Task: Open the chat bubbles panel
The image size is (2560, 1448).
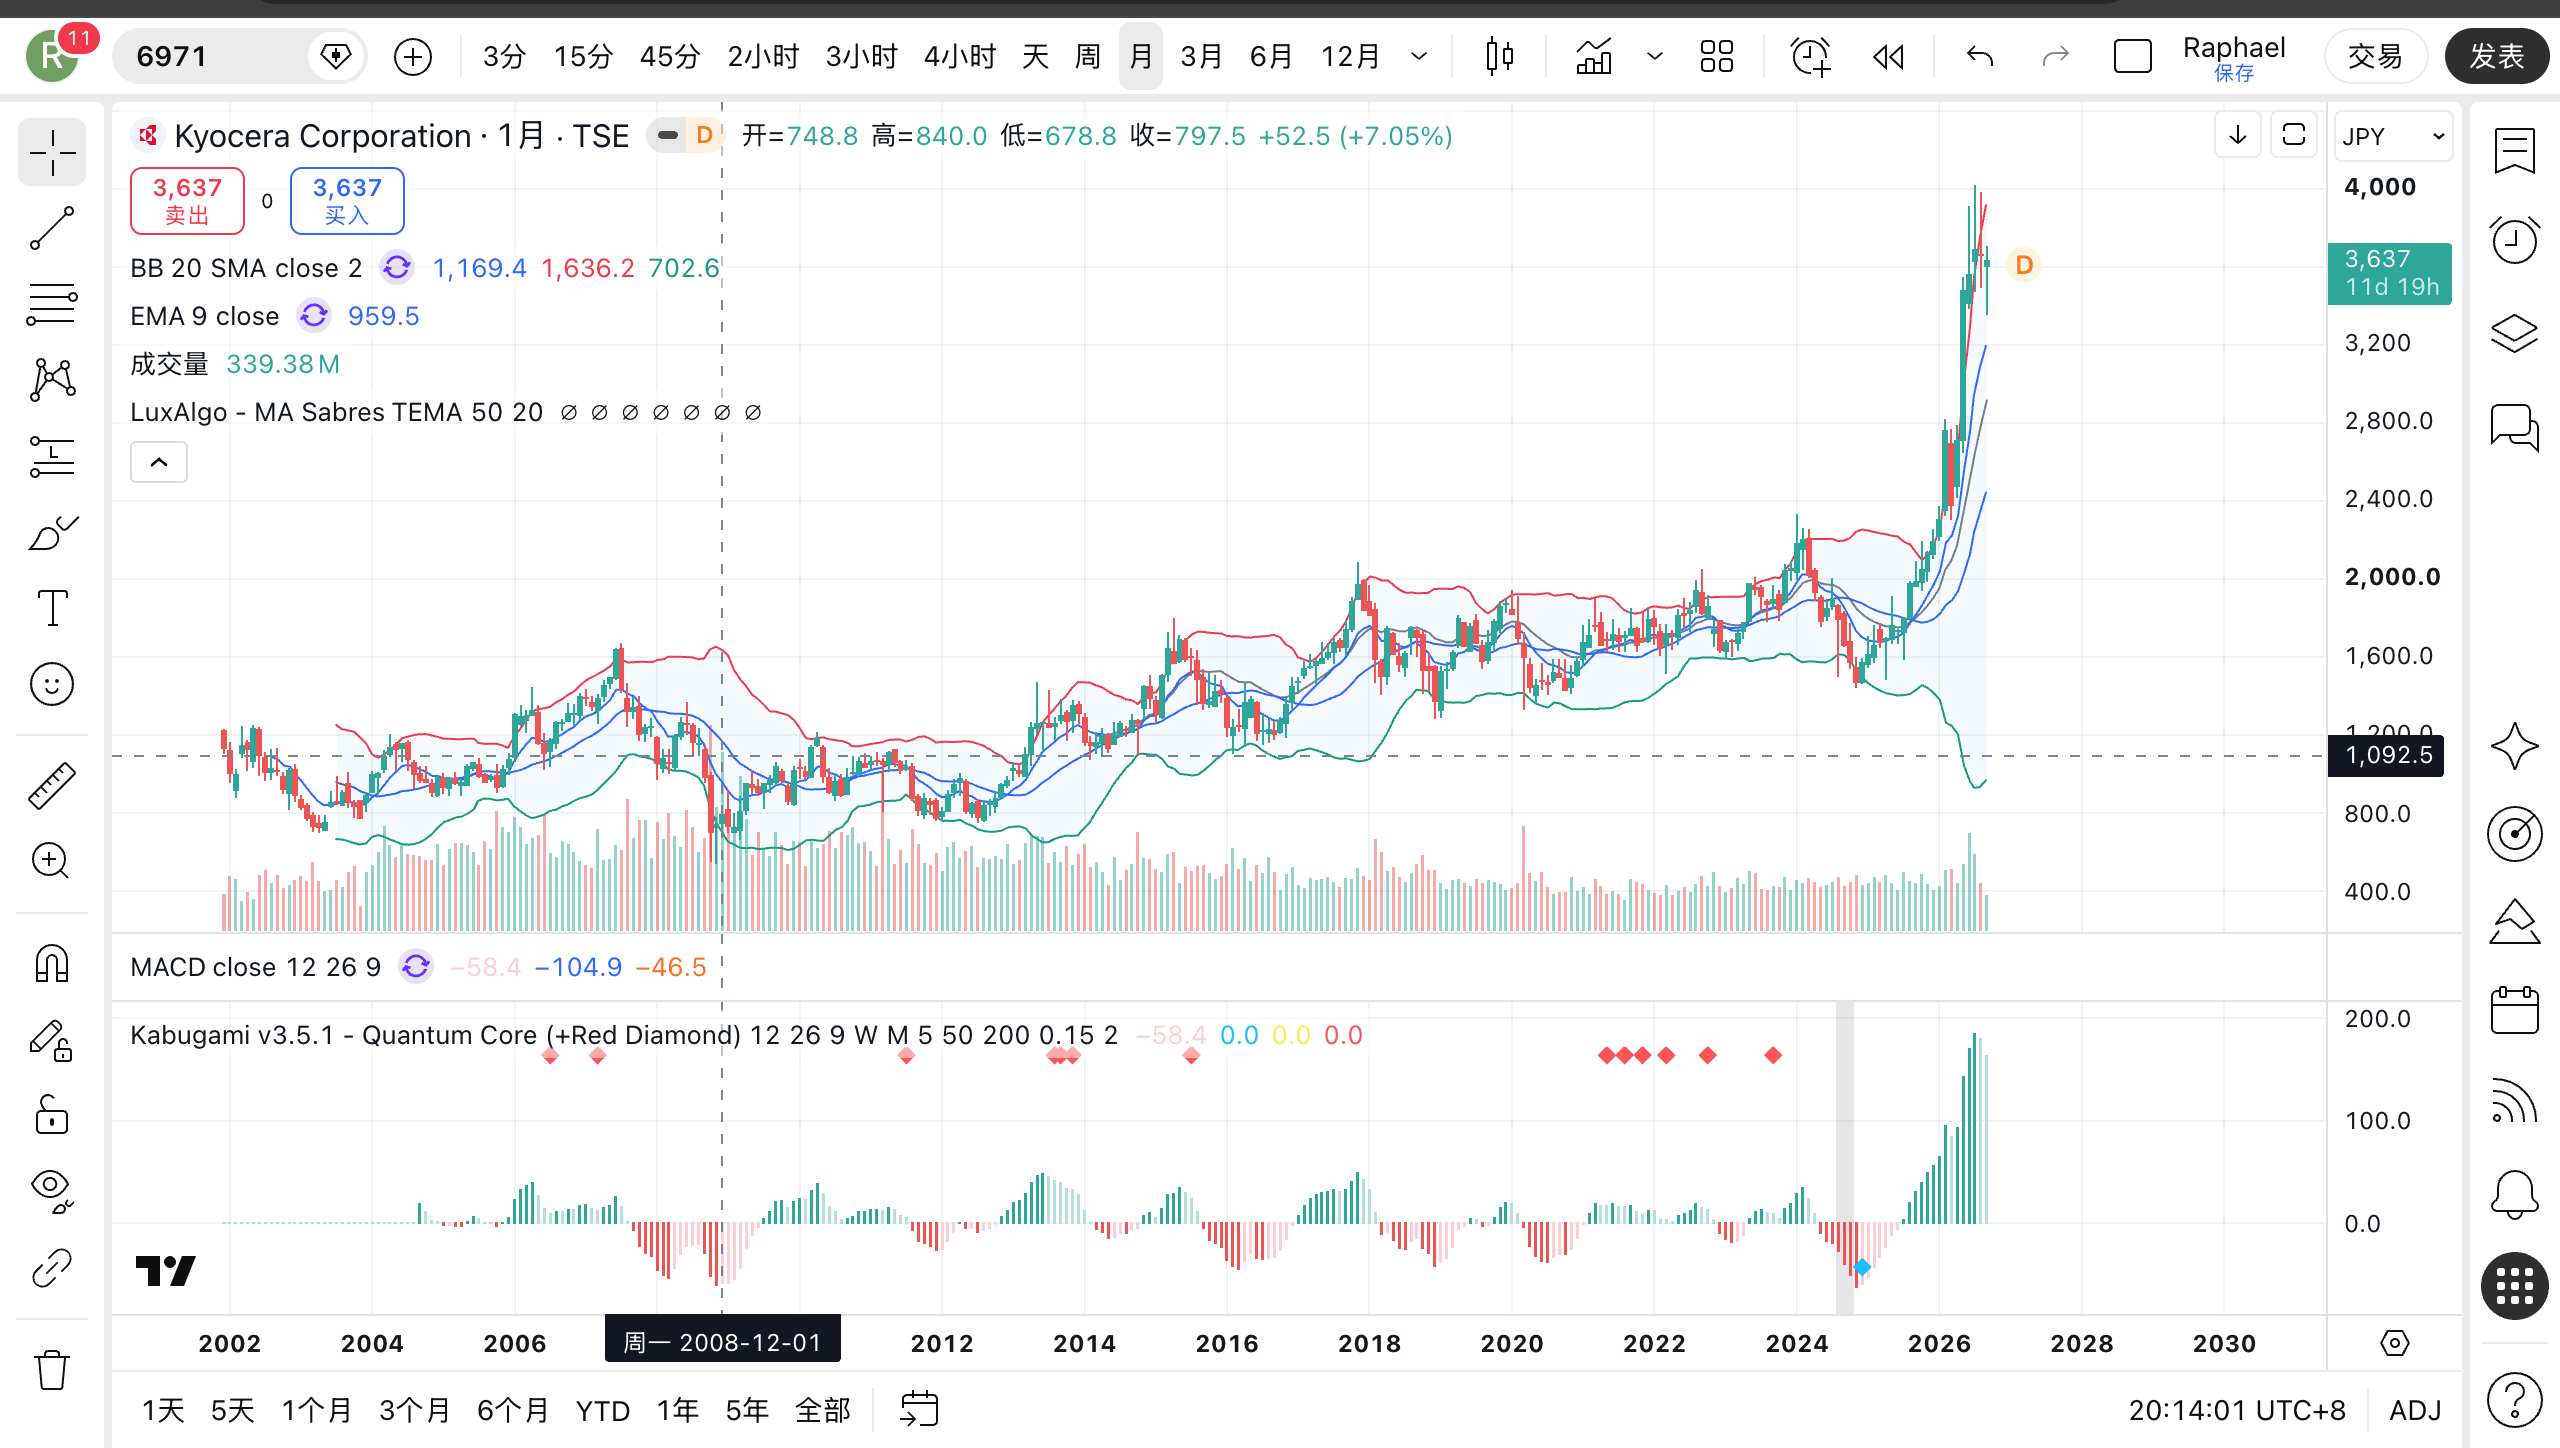Action: [2514, 427]
